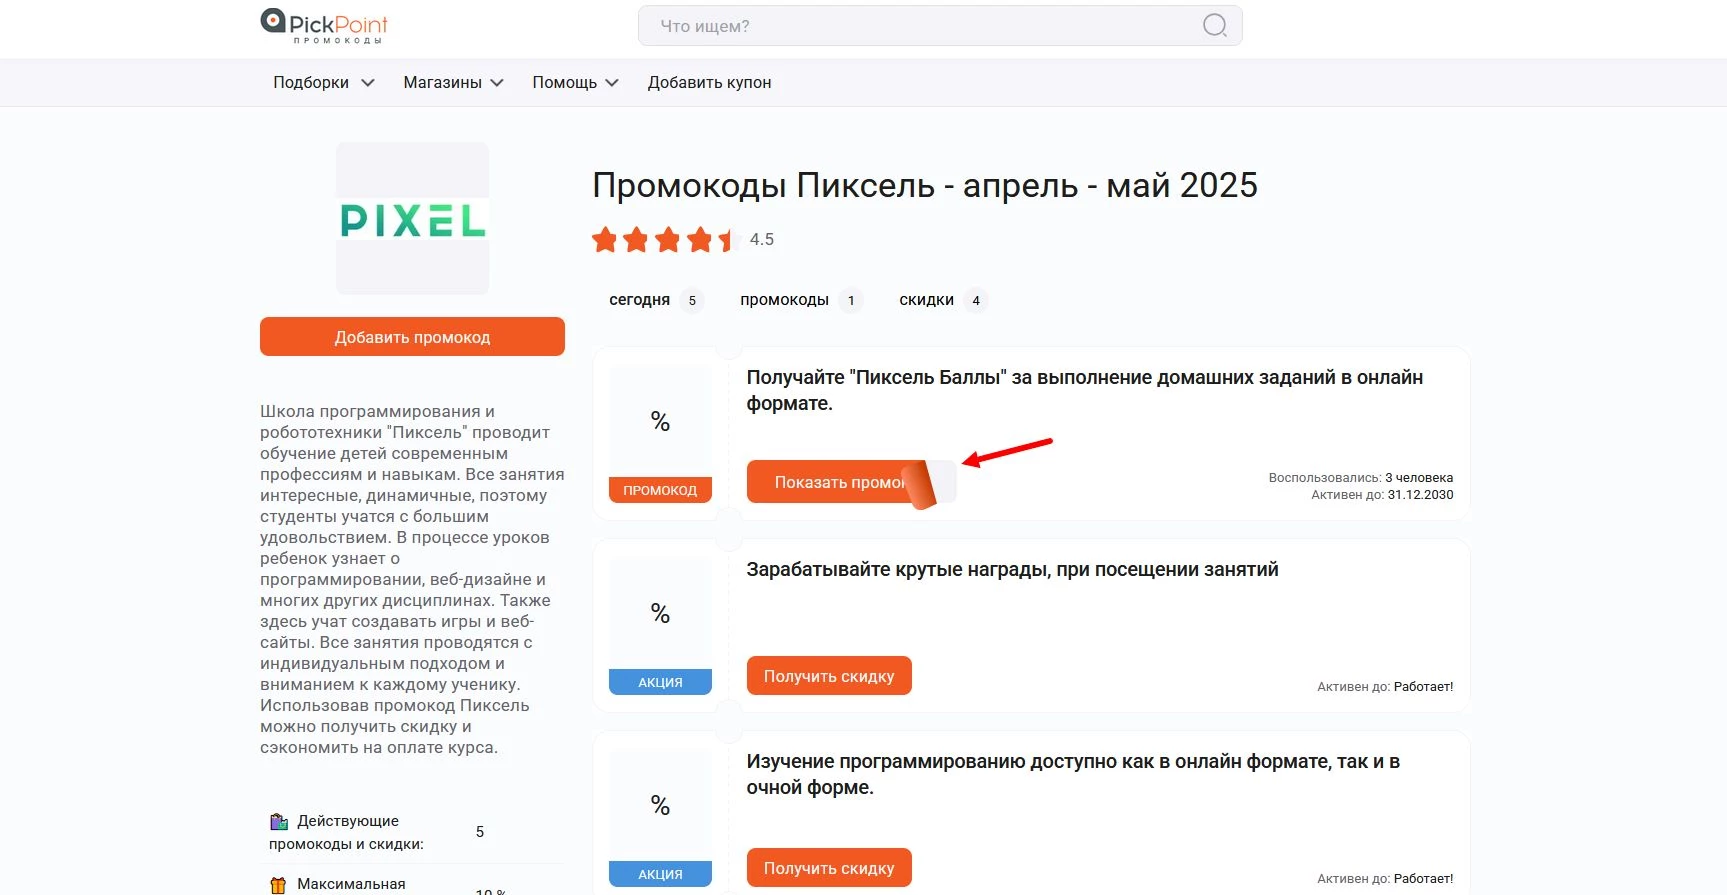Click 'Активен до: 31.12.2030' text
This screenshot has height=895, width=1727.
tap(1382, 495)
